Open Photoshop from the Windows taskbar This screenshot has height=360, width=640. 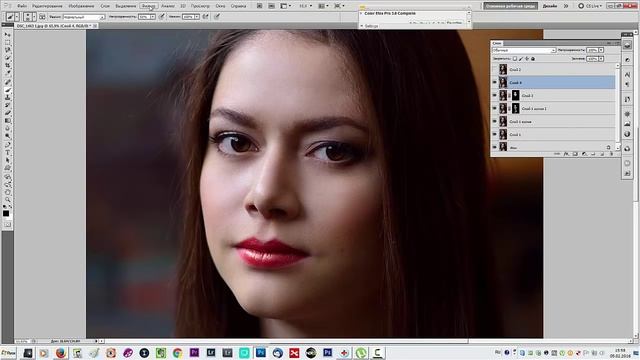pos(260,352)
